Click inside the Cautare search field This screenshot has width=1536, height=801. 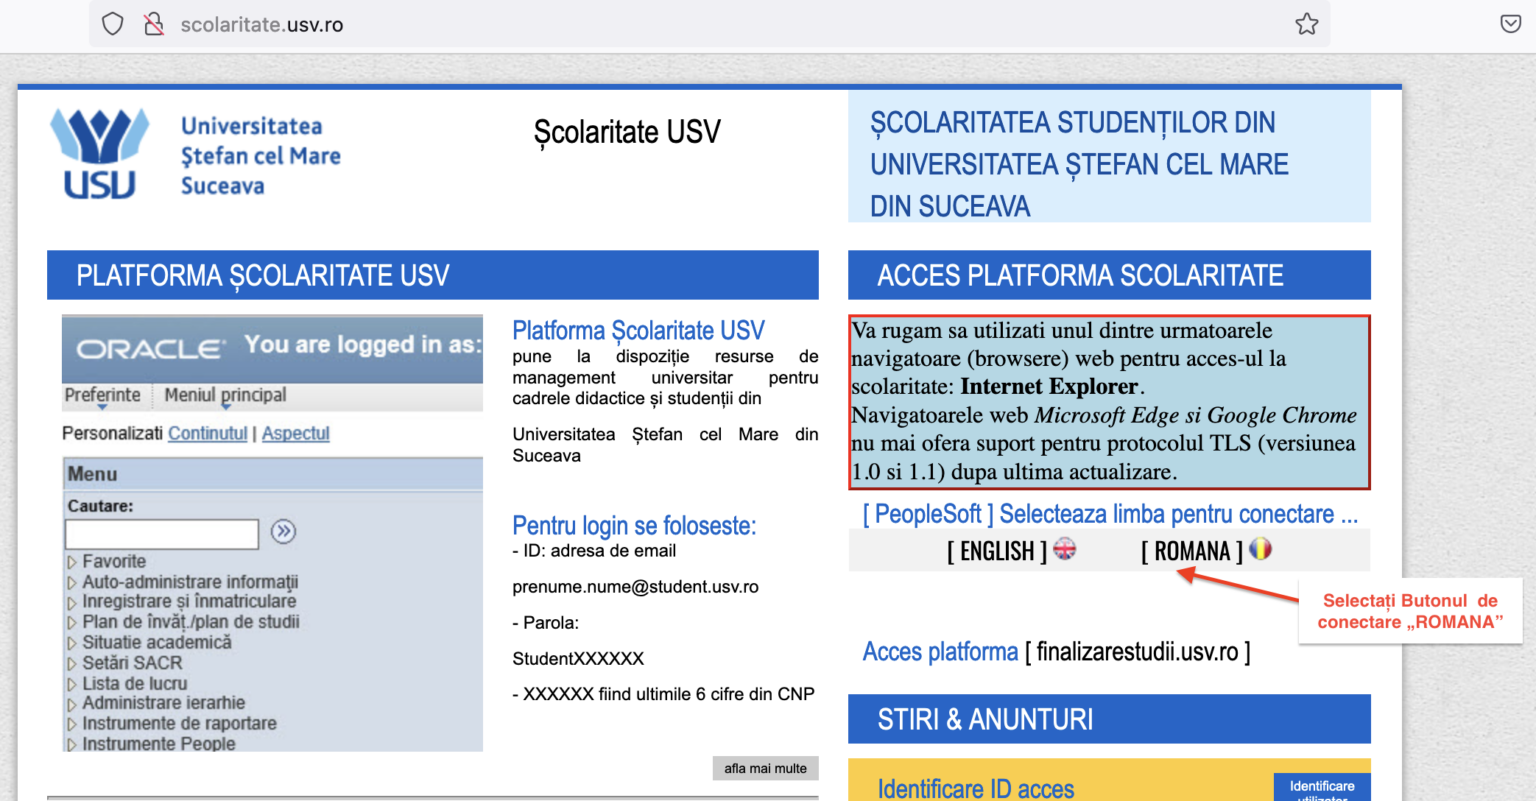tap(161, 533)
